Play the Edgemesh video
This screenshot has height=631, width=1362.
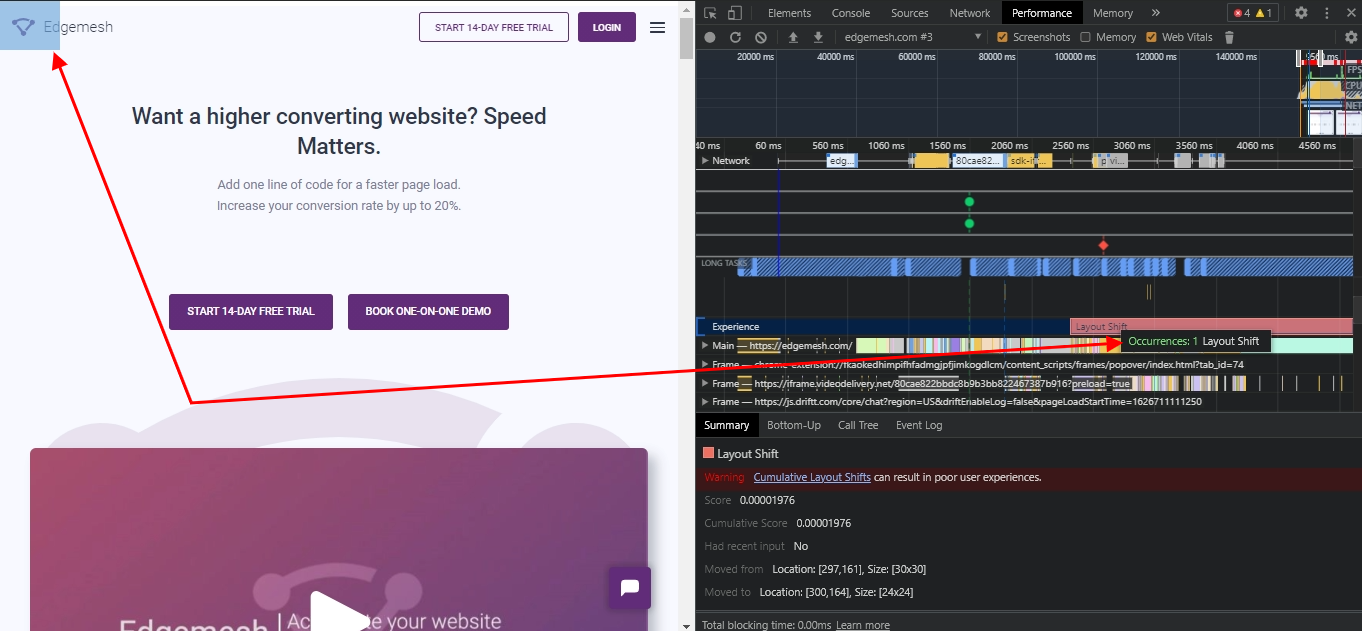[x=339, y=613]
